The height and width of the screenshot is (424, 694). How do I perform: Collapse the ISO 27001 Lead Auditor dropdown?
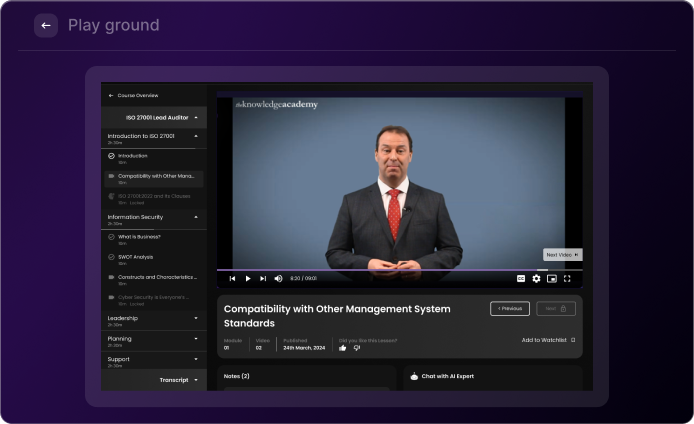(x=196, y=118)
